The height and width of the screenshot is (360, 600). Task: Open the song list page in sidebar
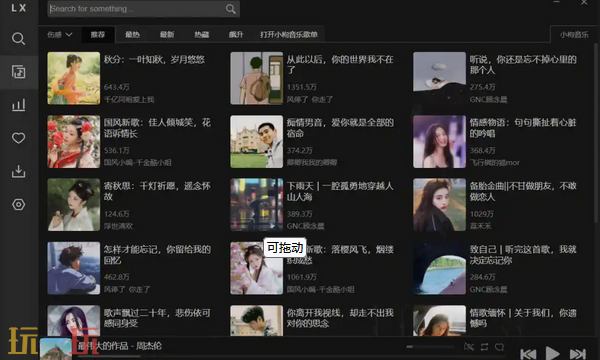pos(18,72)
